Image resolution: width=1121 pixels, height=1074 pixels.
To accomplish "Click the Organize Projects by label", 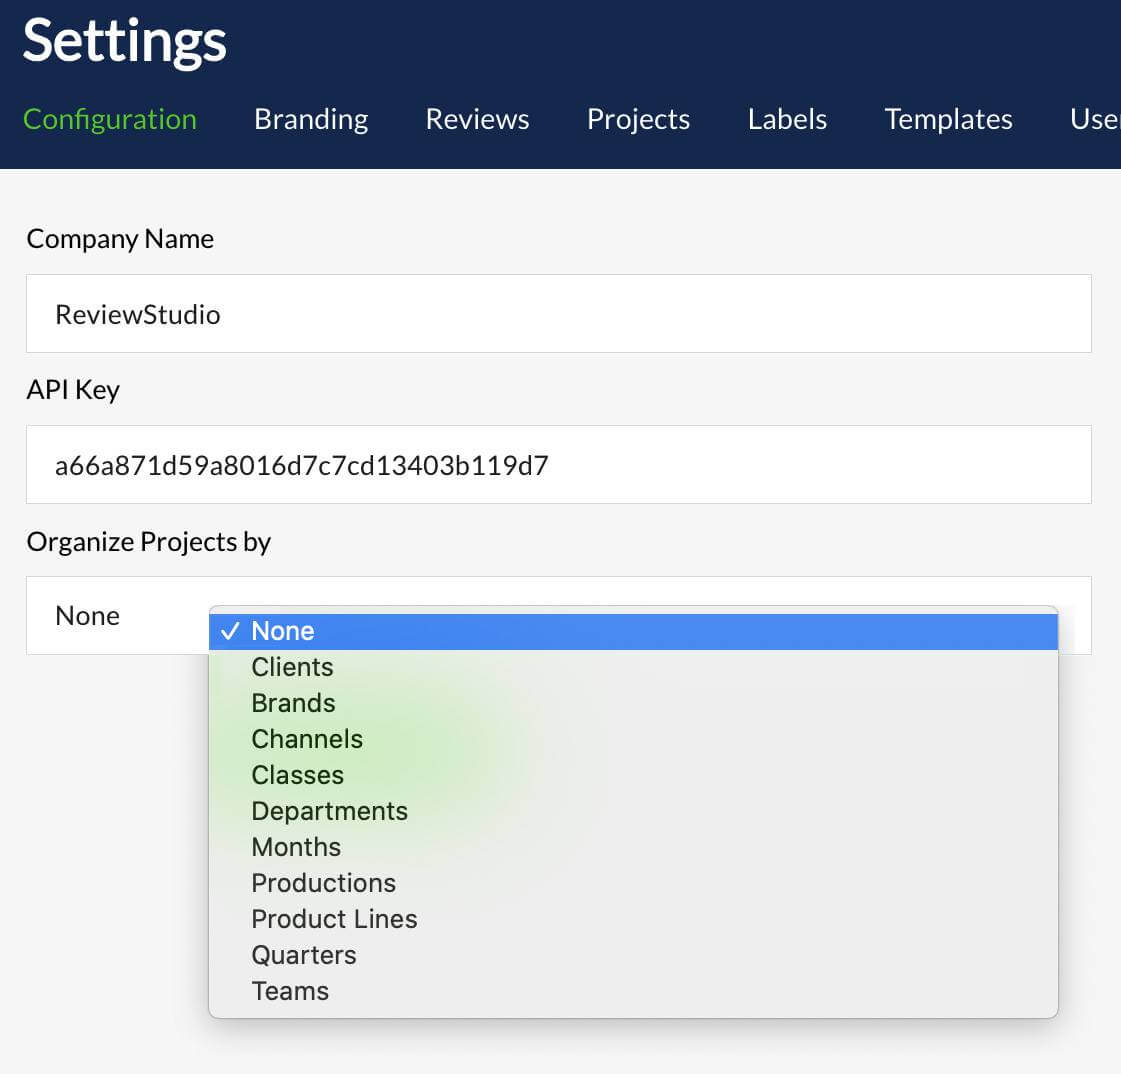I will coord(149,542).
